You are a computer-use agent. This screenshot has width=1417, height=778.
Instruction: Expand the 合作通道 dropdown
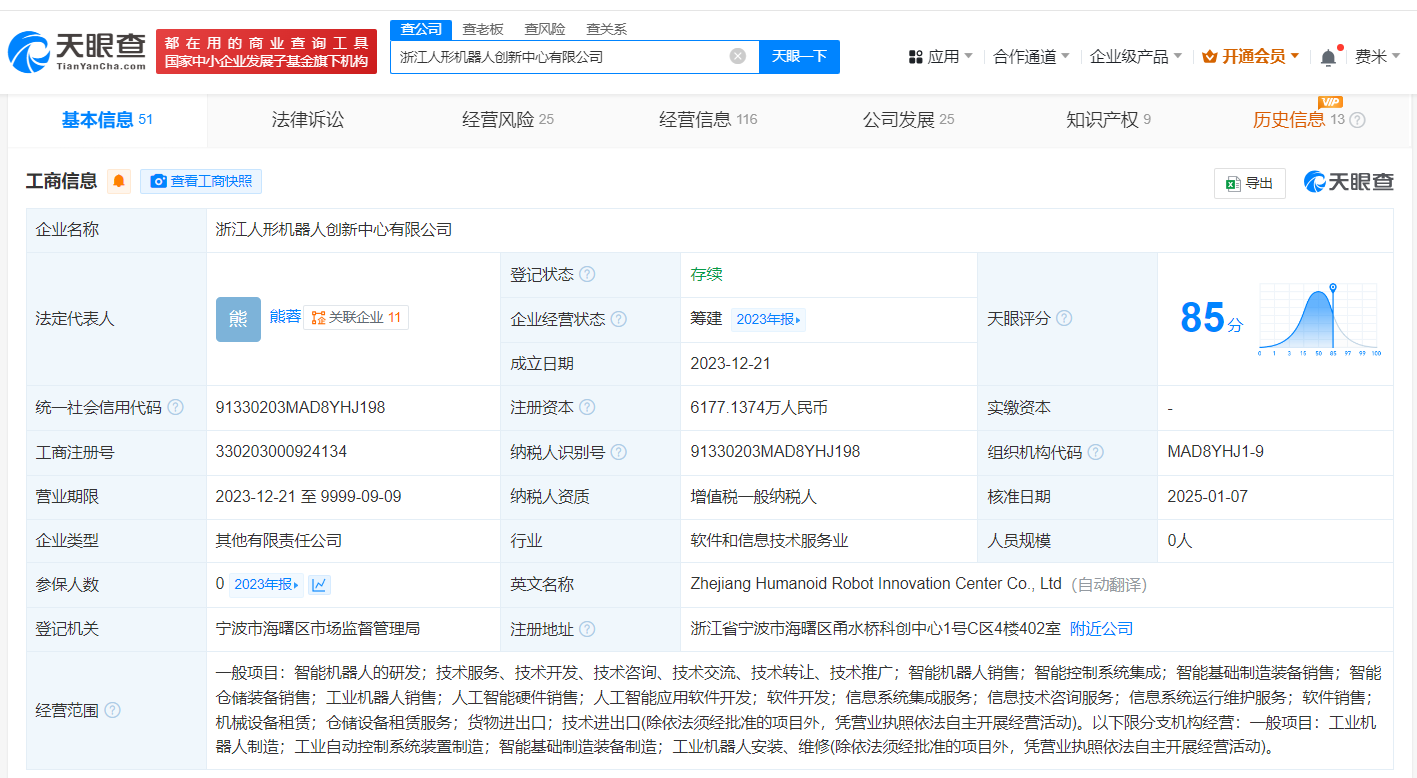coord(1031,57)
